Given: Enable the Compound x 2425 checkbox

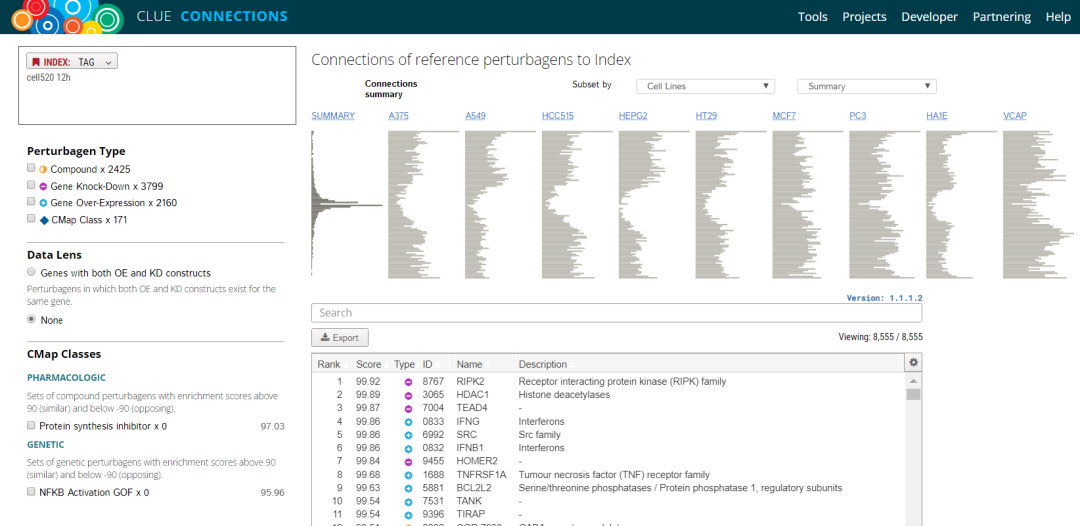Looking at the screenshot, I should pyautogui.click(x=32, y=169).
